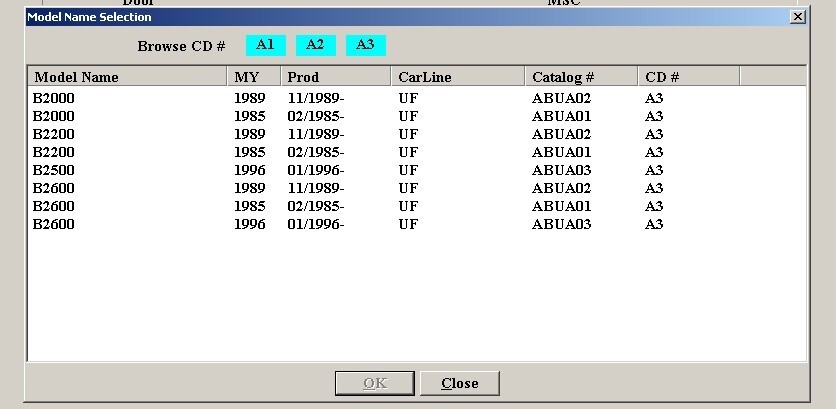This screenshot has height=409, width=836.
Task: Click UF carline in B2500 row
Action: [408, 171]
